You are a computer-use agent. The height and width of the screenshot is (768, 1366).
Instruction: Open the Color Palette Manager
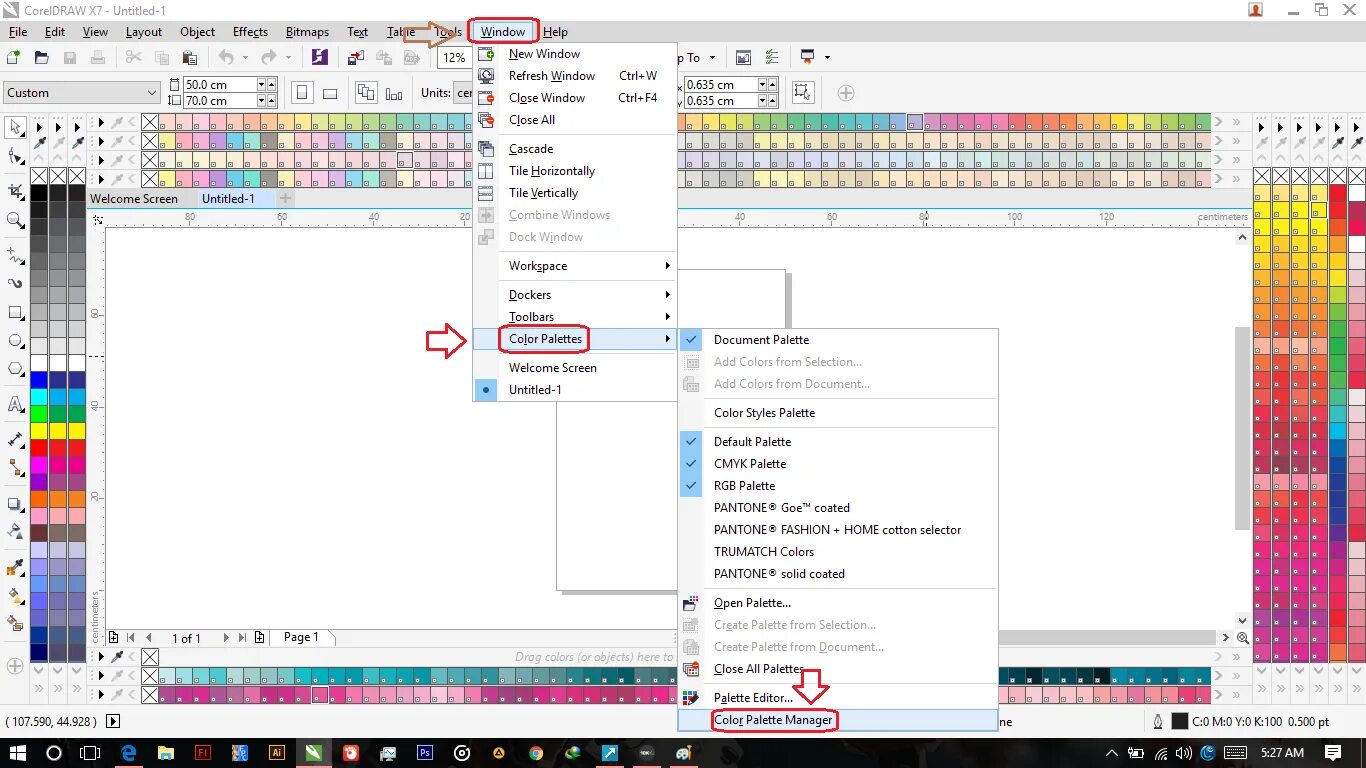(838, 720)
